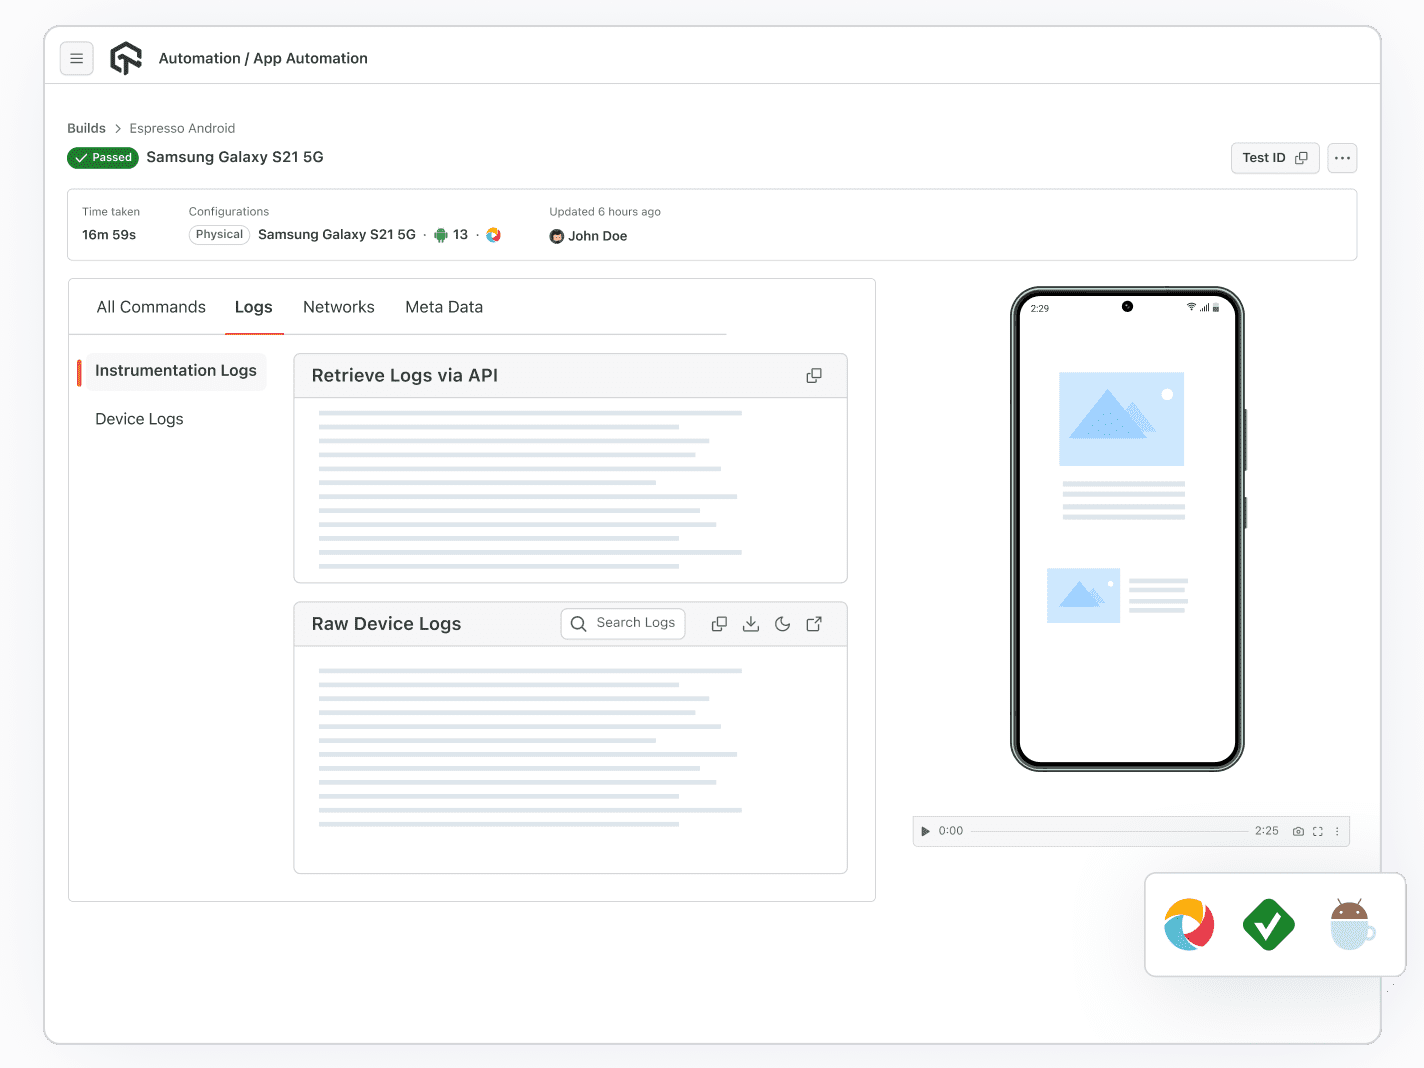The height and width of the screenshot is (1068, 1424).
Task: Click the Android version icon beside 13
Action: [x=440, y=235]
